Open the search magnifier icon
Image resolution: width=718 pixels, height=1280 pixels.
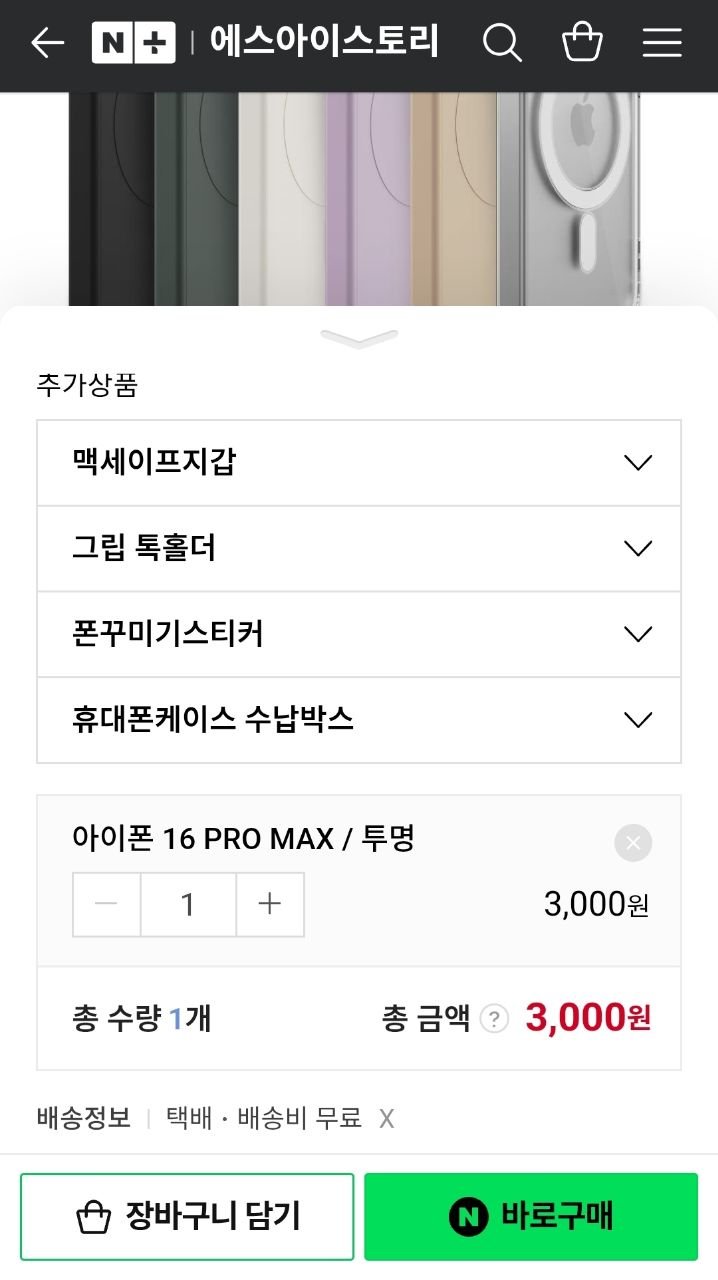click(502, 43)
